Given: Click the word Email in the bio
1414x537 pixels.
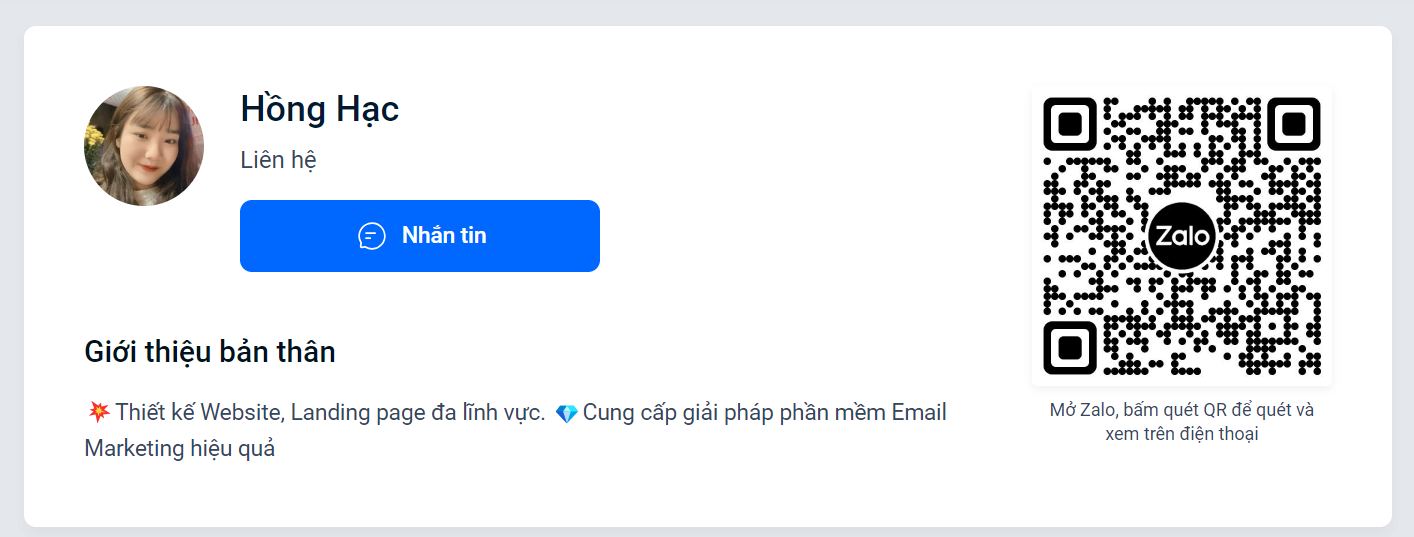Looking at the screenshot, I should [919, 412].
